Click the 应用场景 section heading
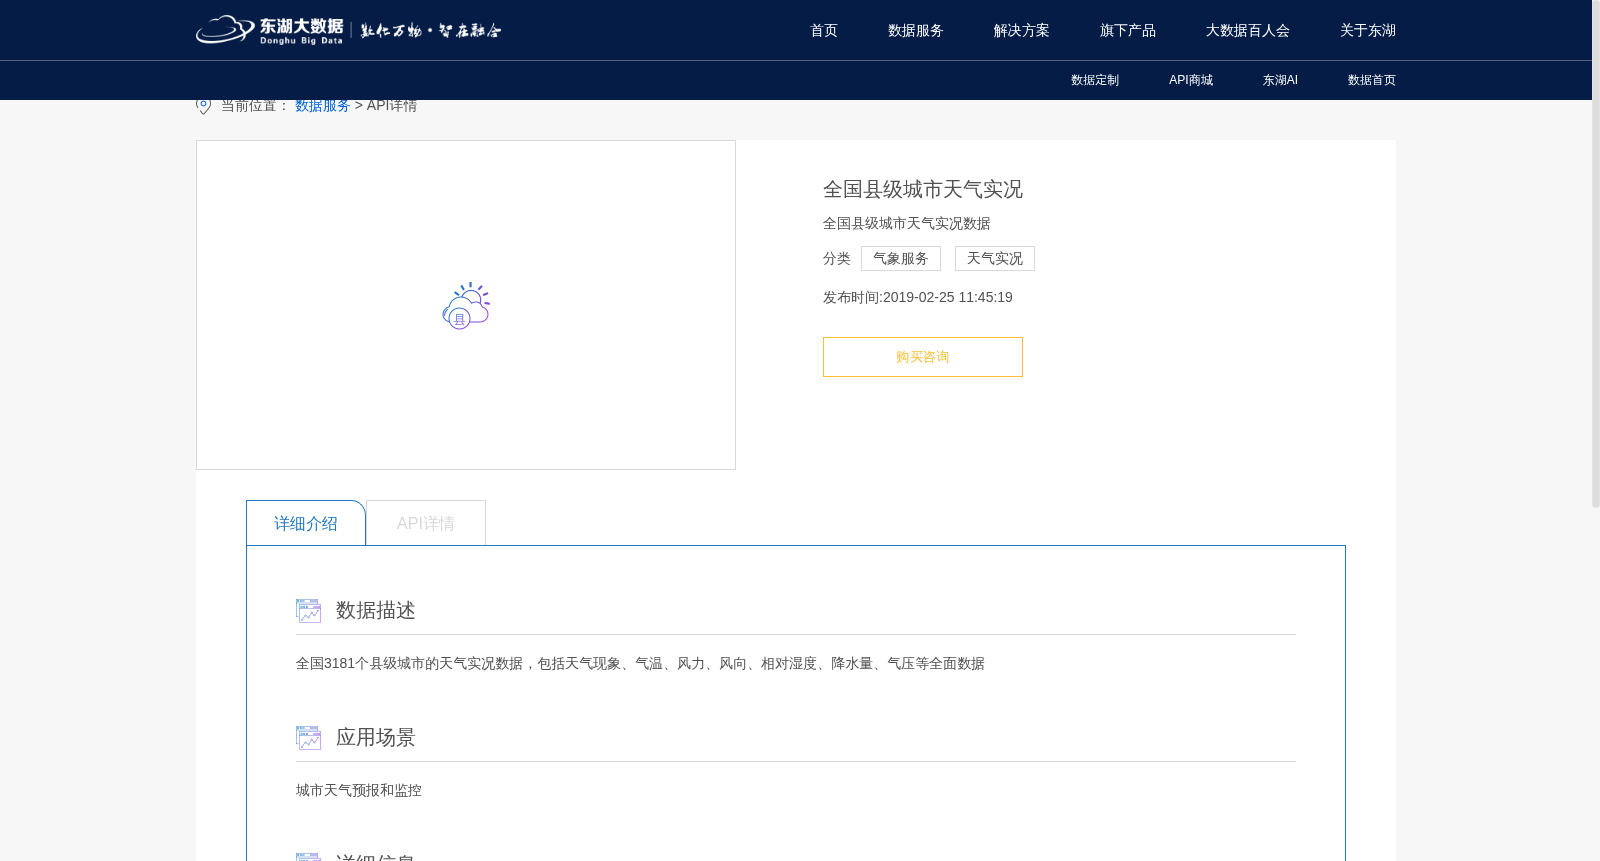1600x861 pixels. 376,737
